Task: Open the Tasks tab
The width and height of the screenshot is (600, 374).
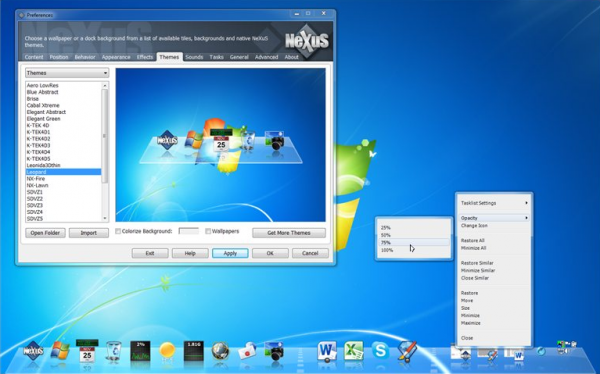Action: tap(216, 57)
